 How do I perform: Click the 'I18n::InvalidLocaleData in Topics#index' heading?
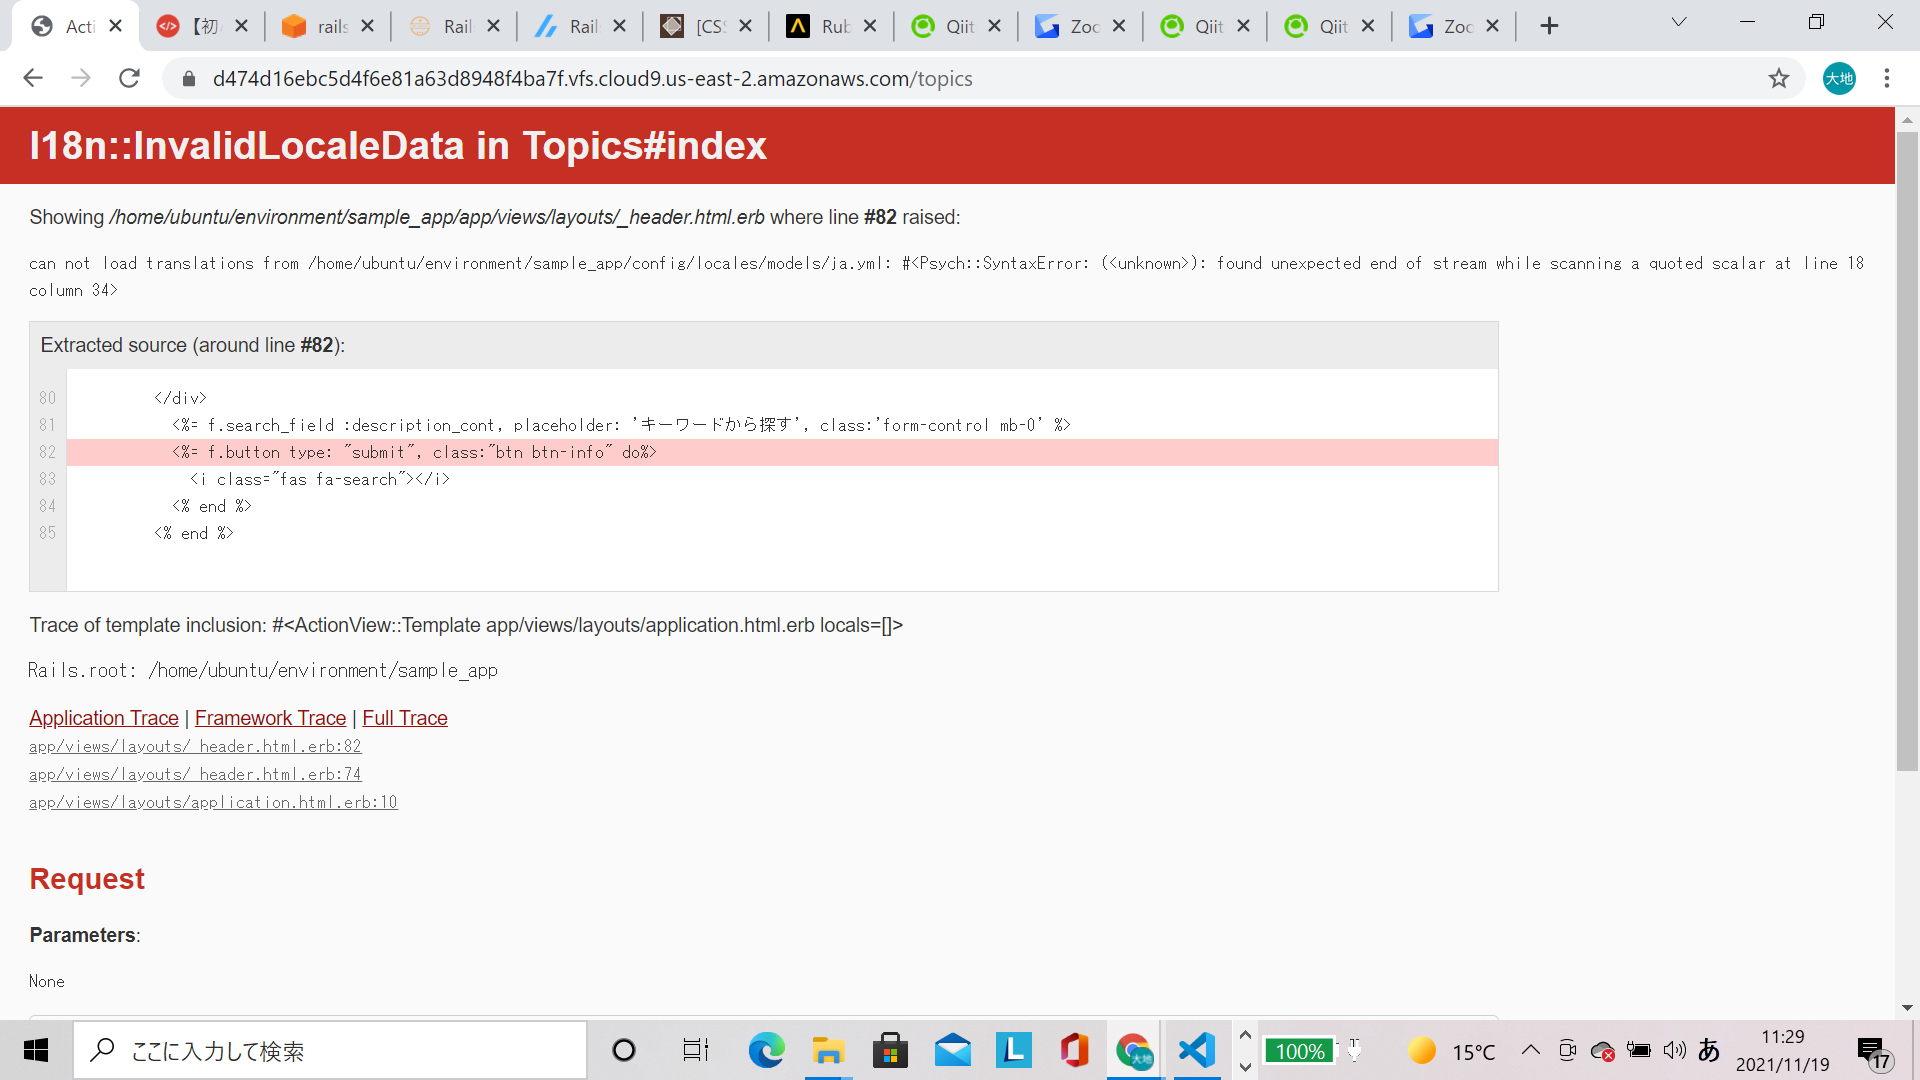click(398, 146)
